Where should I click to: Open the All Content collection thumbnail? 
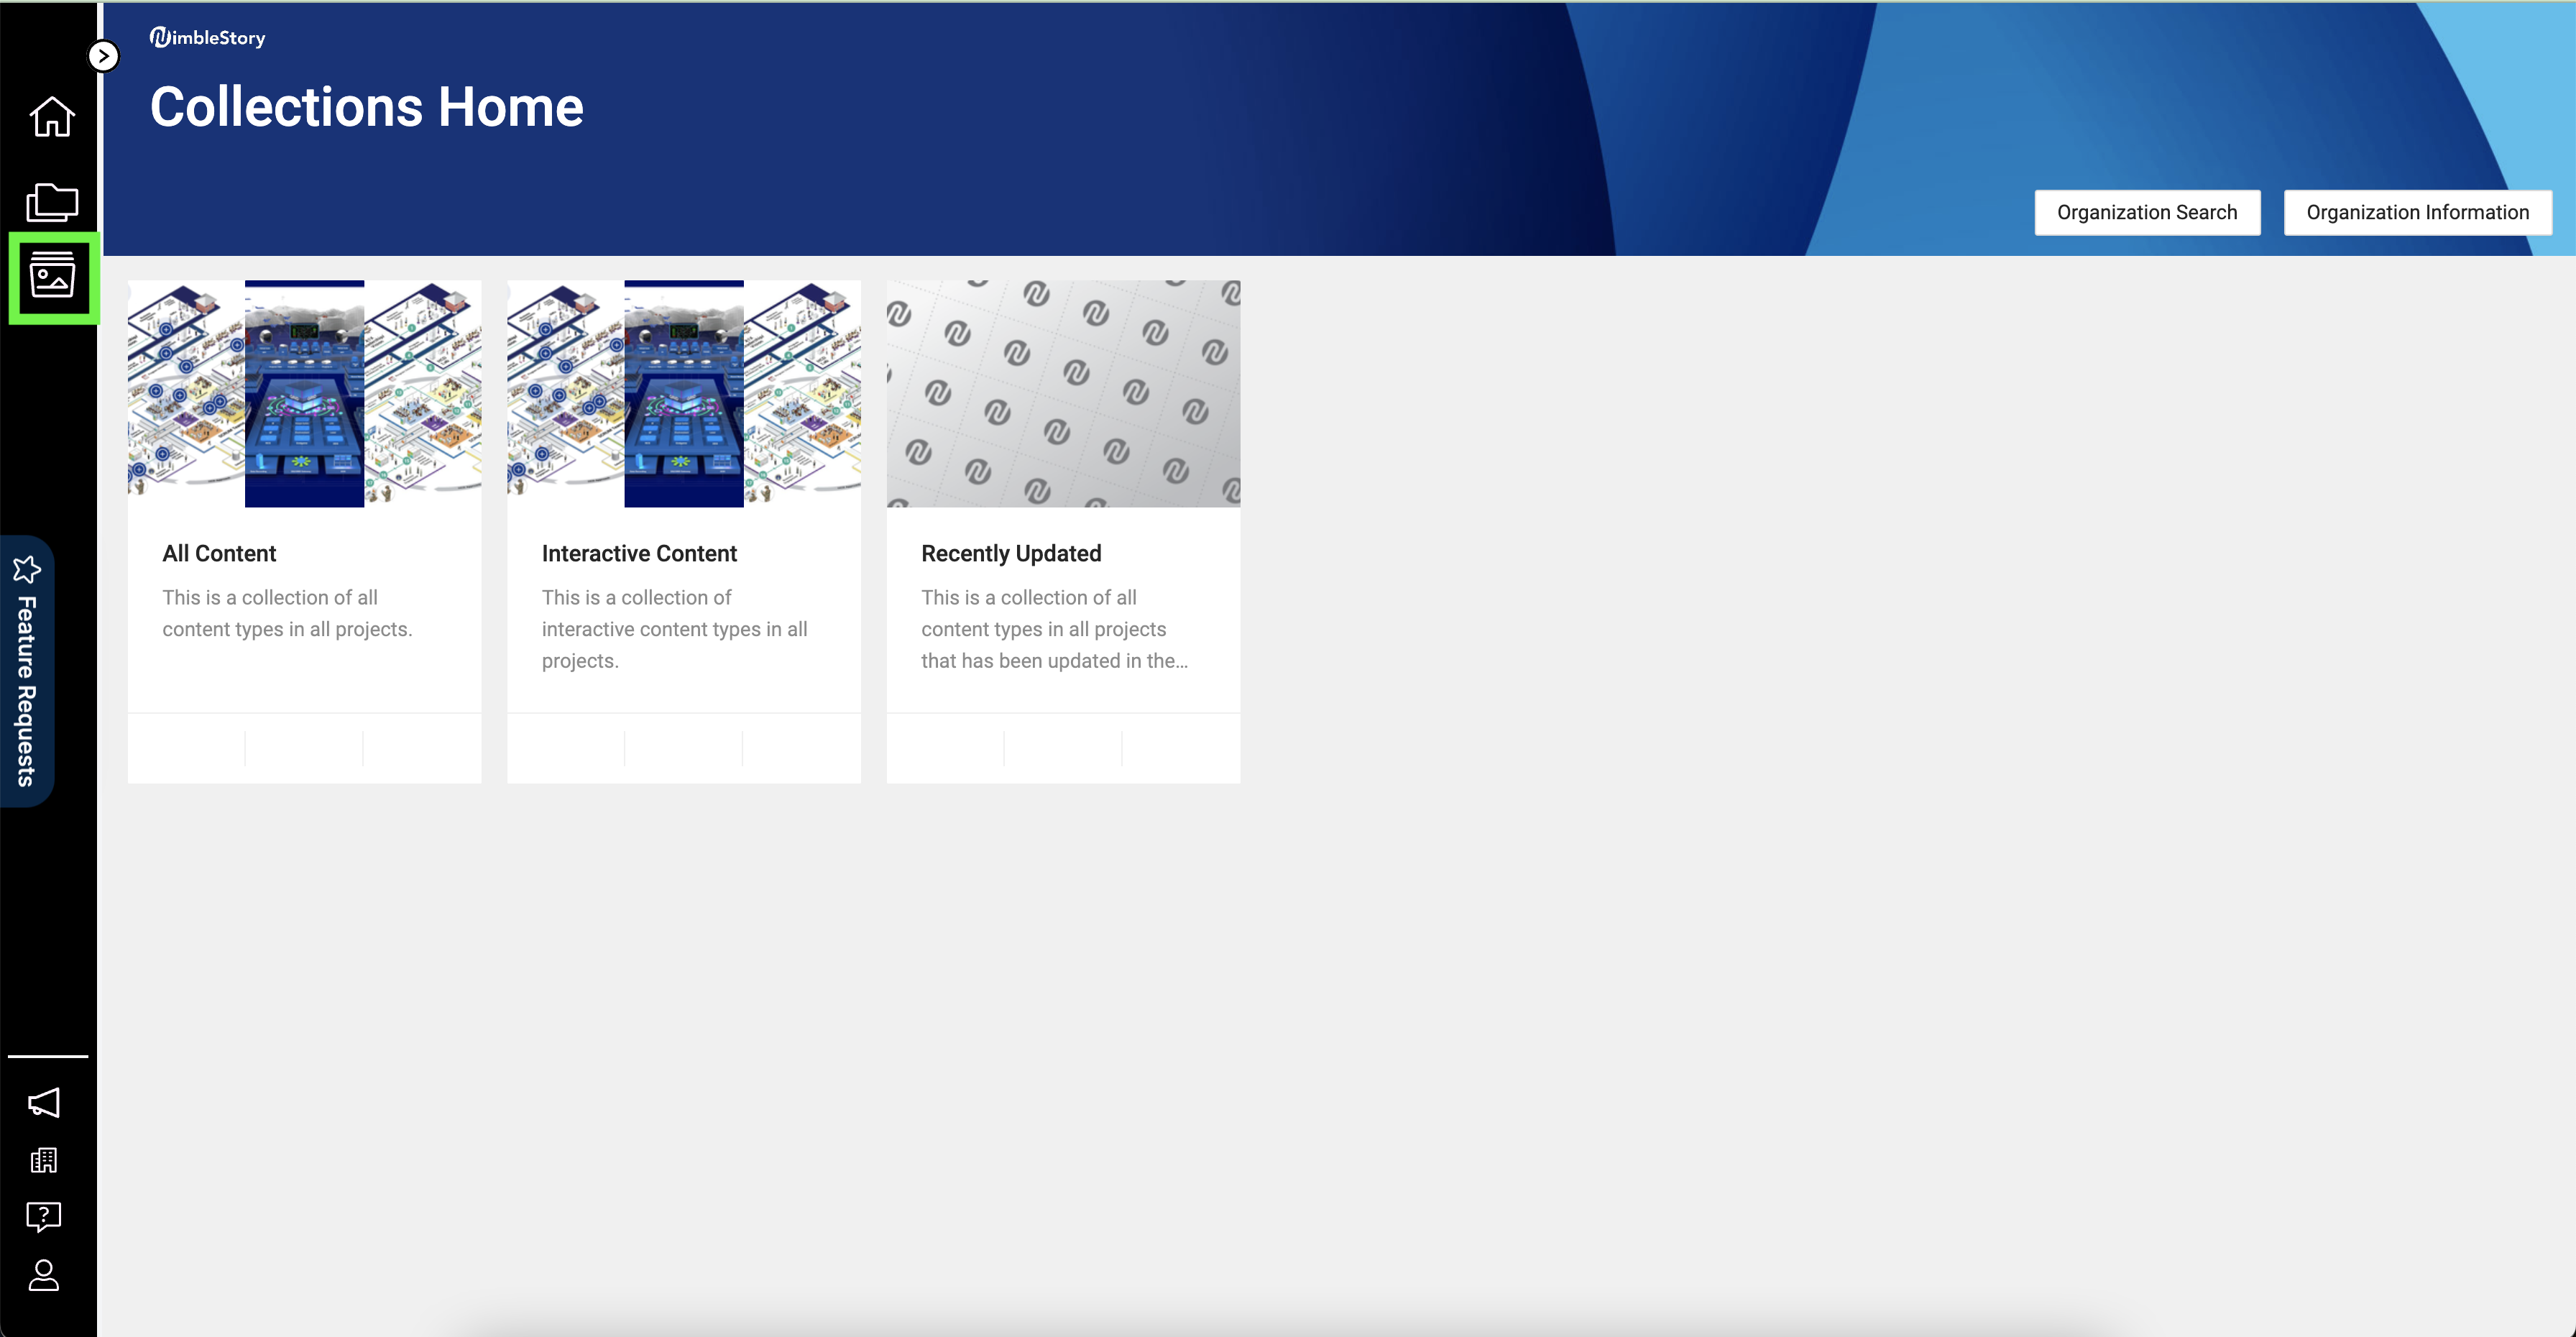pos(304,393)
